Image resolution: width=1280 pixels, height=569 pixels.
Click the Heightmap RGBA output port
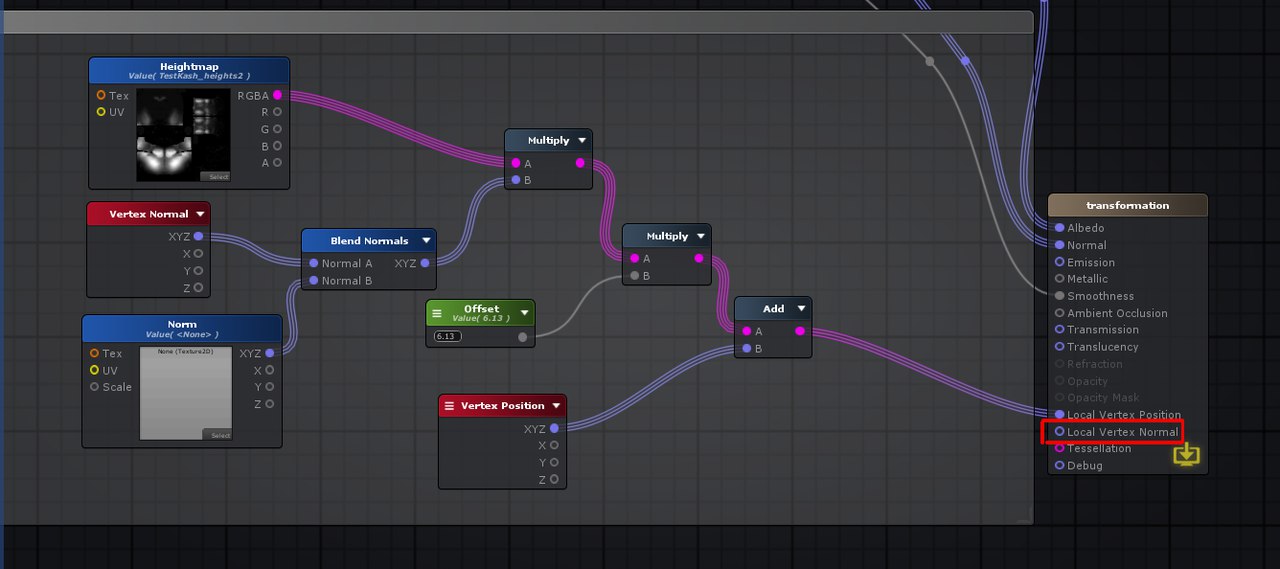277,95
